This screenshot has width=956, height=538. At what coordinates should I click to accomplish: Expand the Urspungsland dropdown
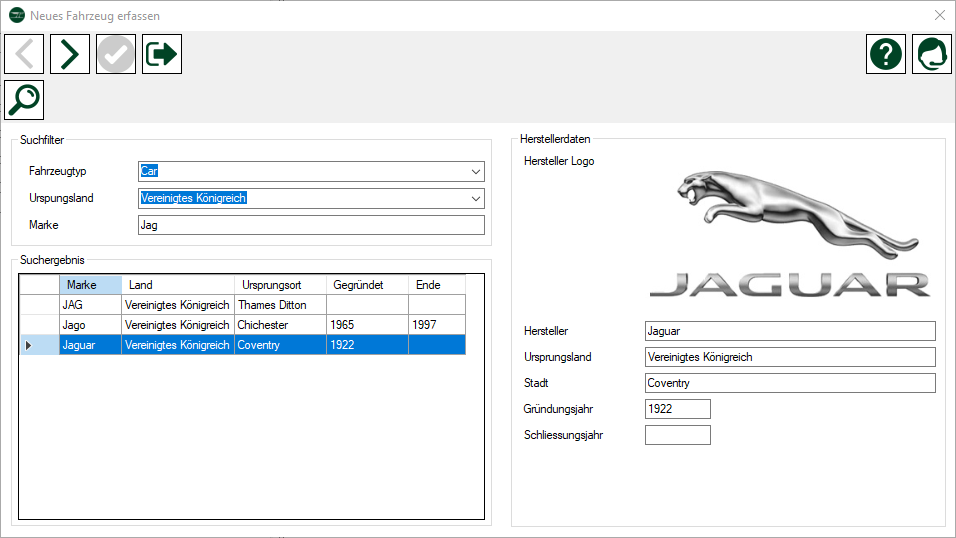(475, 198)
